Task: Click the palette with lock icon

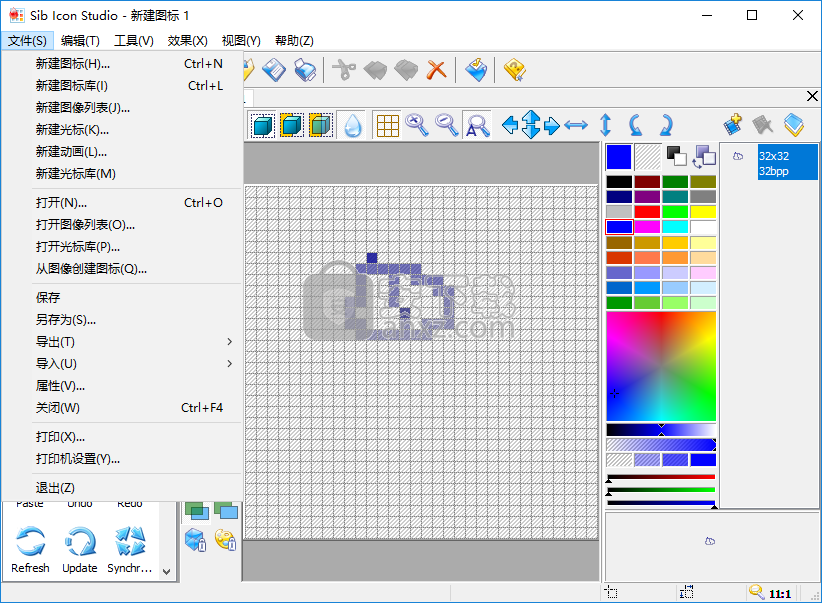Action: pos(226,540)
